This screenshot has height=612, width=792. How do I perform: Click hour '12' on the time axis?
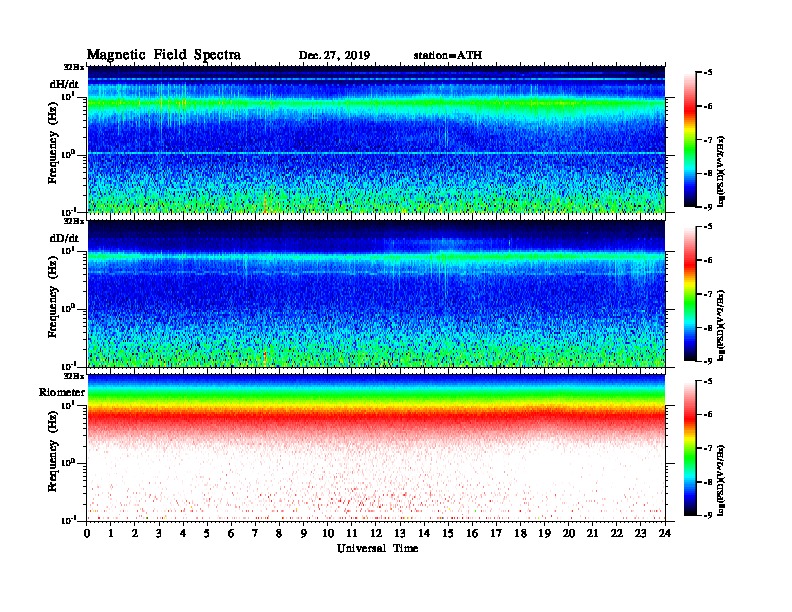coord(376,533)
